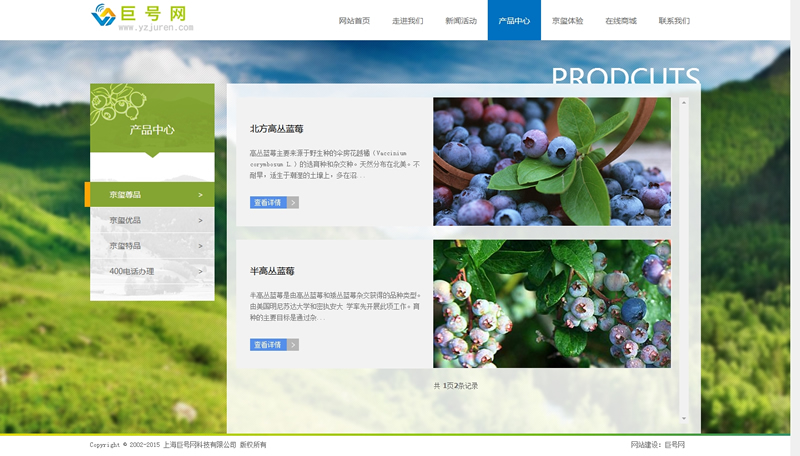
Task: Open 联系我们 in top menu
Action: [674, 20]
